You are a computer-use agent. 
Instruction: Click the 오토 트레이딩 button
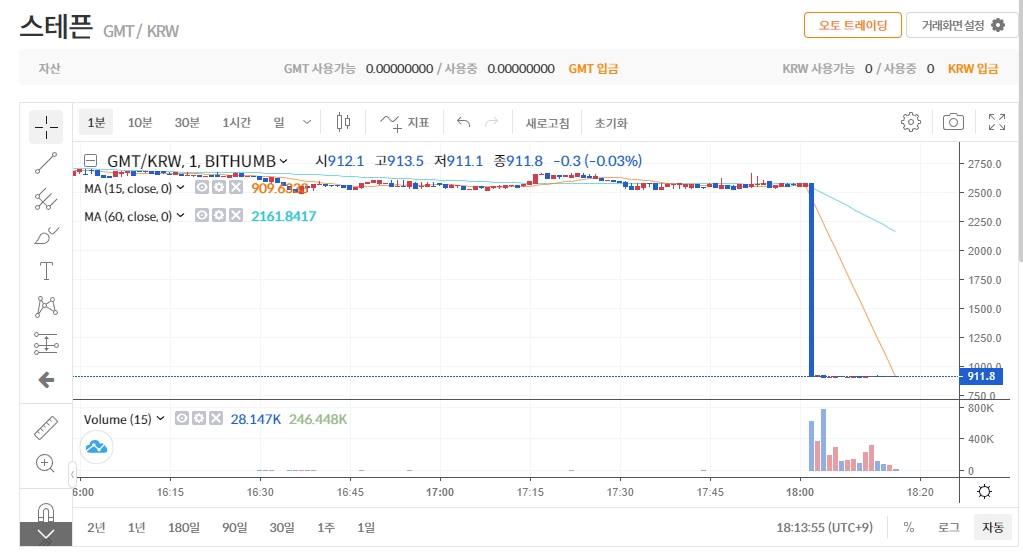click(x=852, y=25)
